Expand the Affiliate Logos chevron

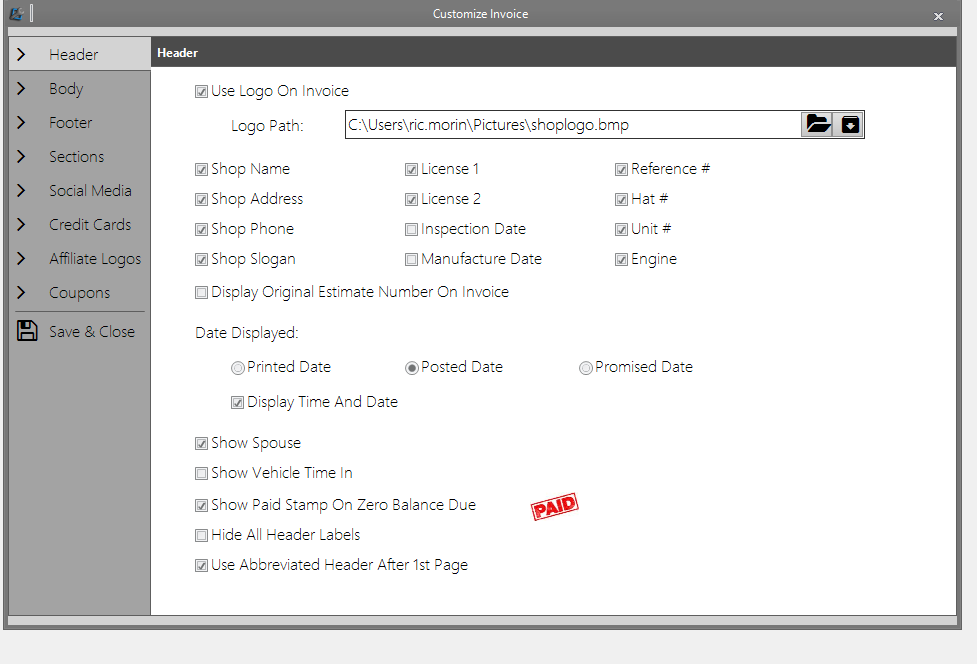coord(21,258)
